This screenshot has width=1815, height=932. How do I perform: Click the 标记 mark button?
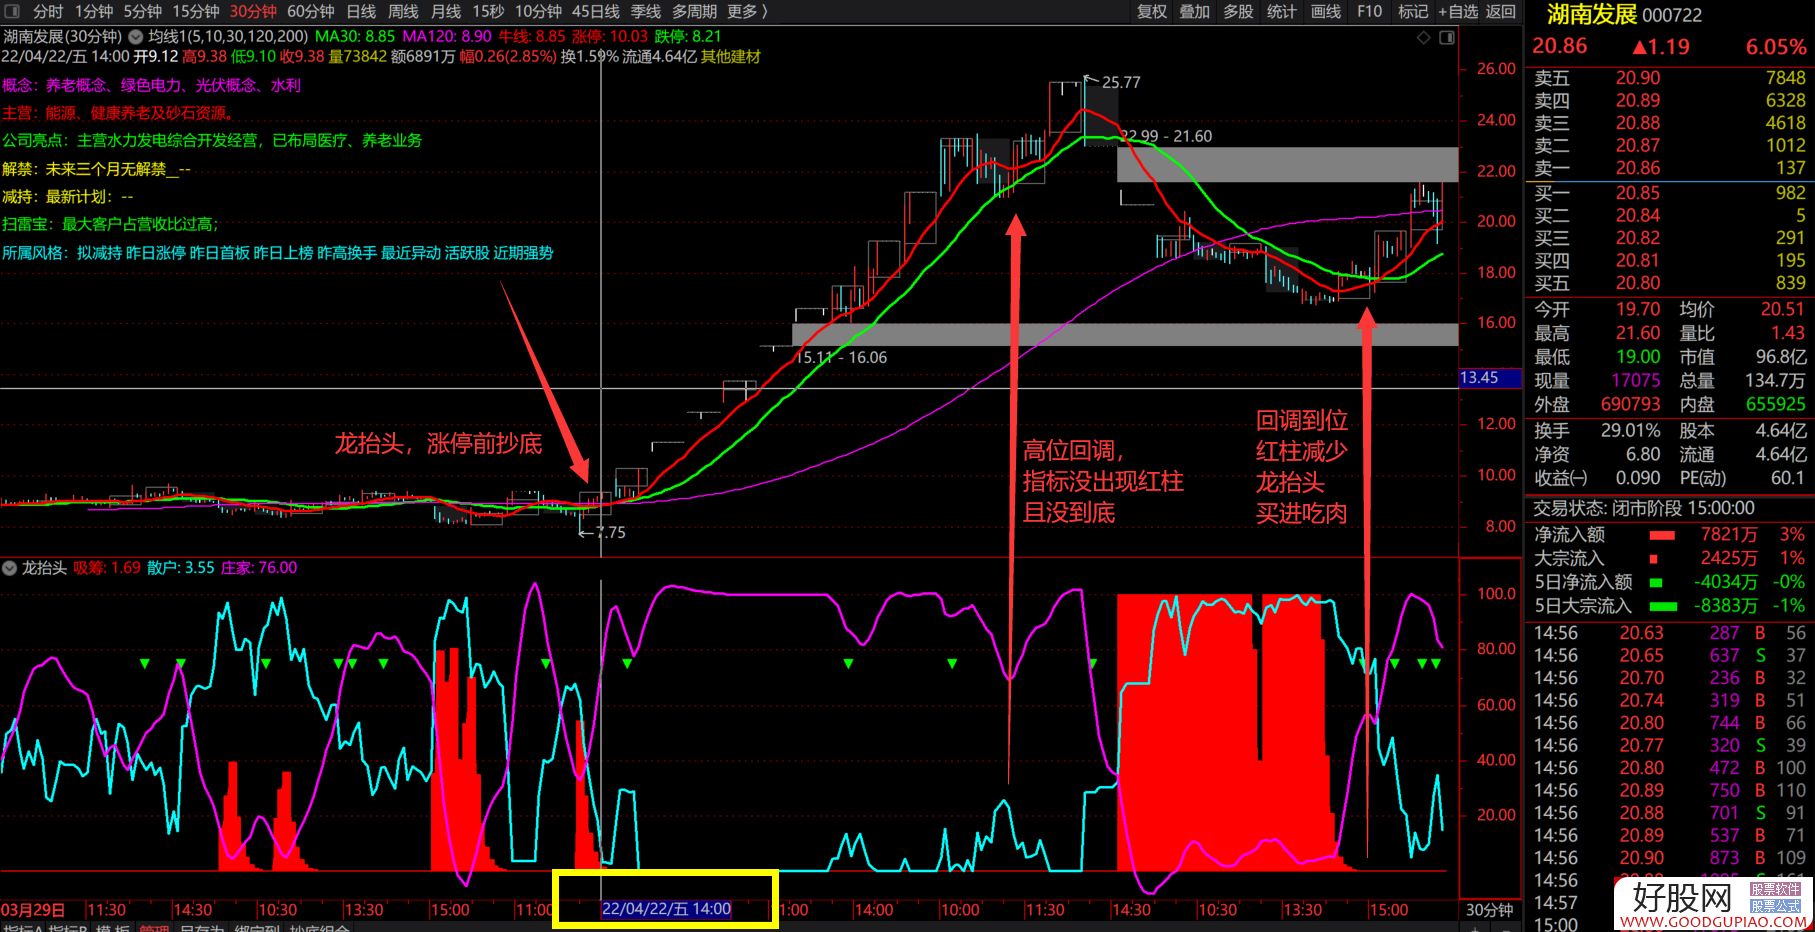pyautogui.click(x=1413, y=11)
